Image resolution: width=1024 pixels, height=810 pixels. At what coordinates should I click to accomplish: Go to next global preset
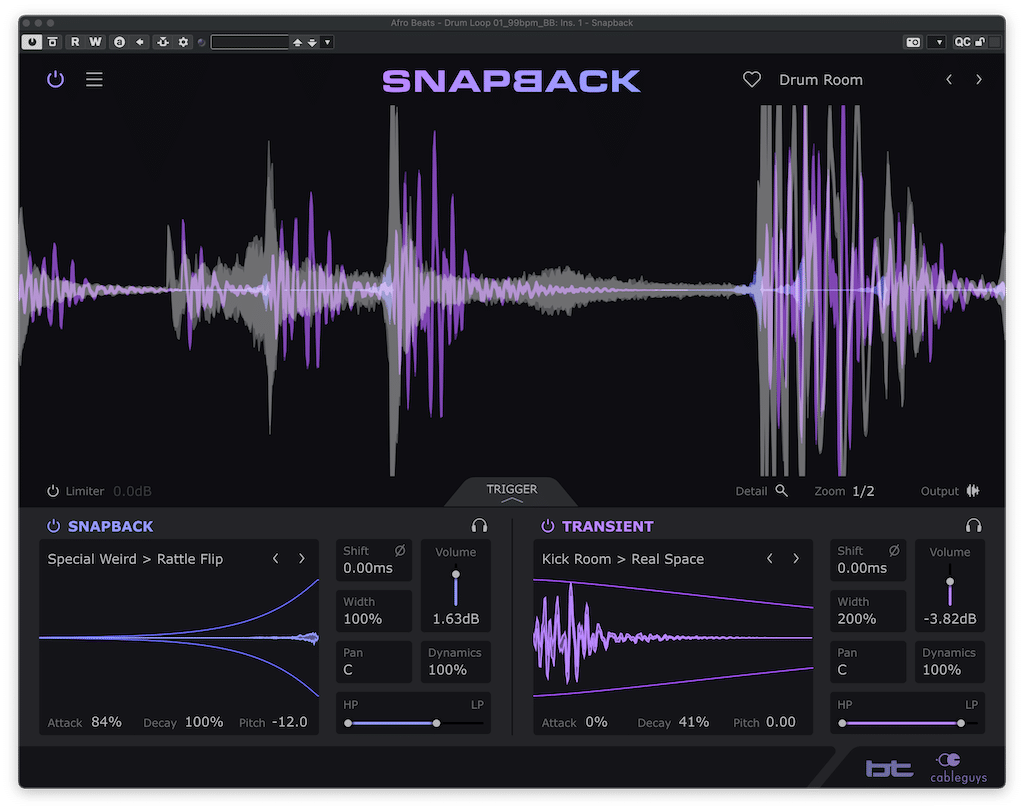click(x=978, y=80)
